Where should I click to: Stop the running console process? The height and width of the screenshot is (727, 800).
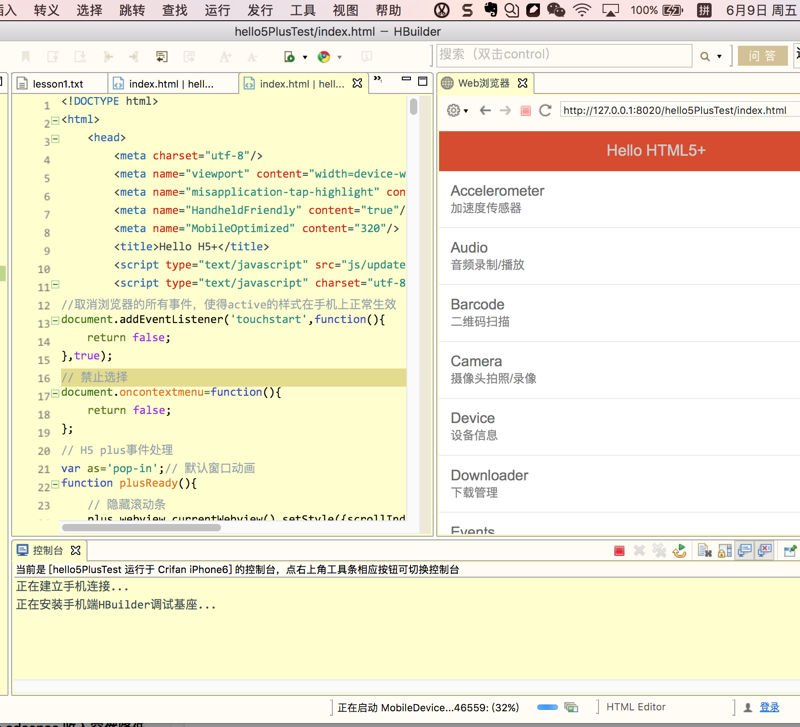619,551
